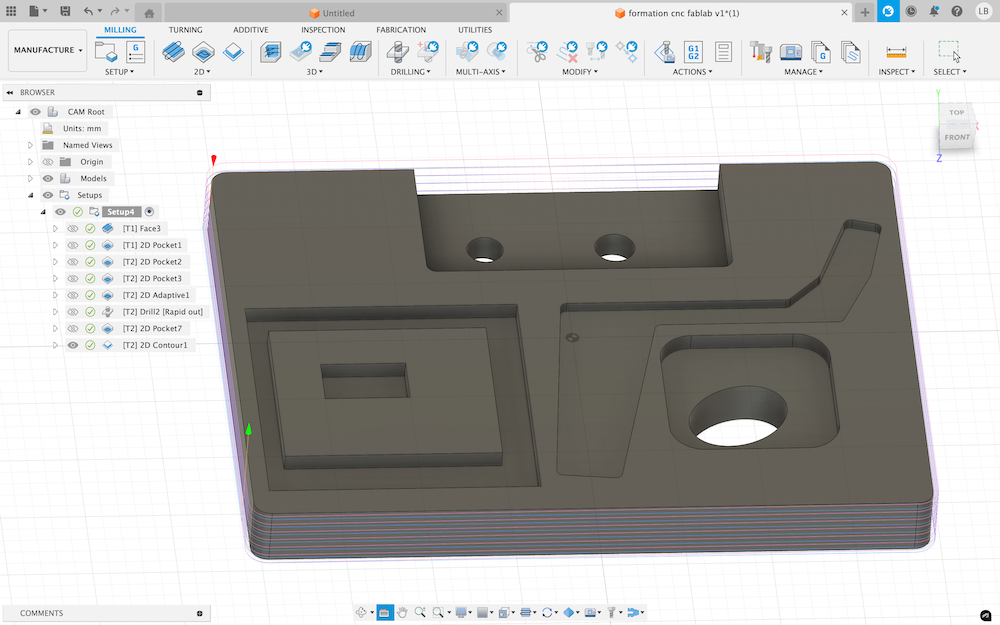1000x625 pixels.
Task: Switch to the TURNING tab
Action: tap(186, 30)
